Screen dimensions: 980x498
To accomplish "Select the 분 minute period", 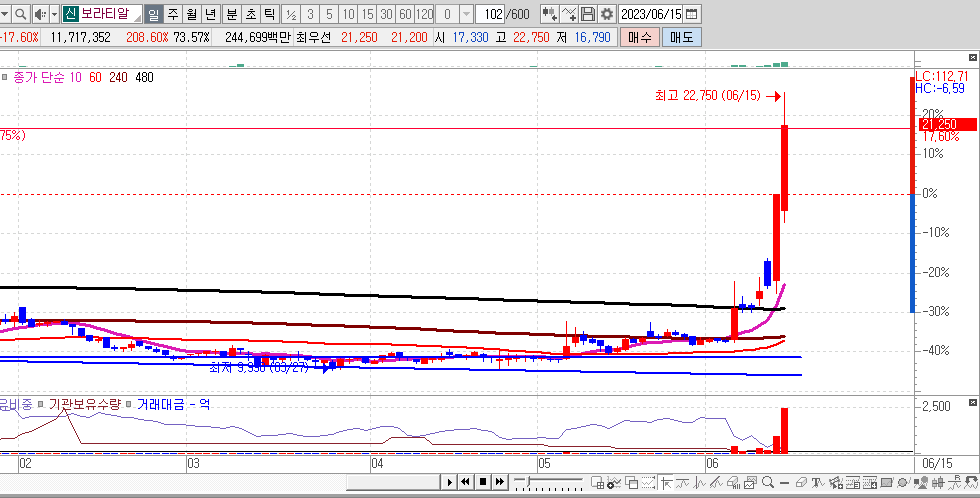I will tap(232, 14).
